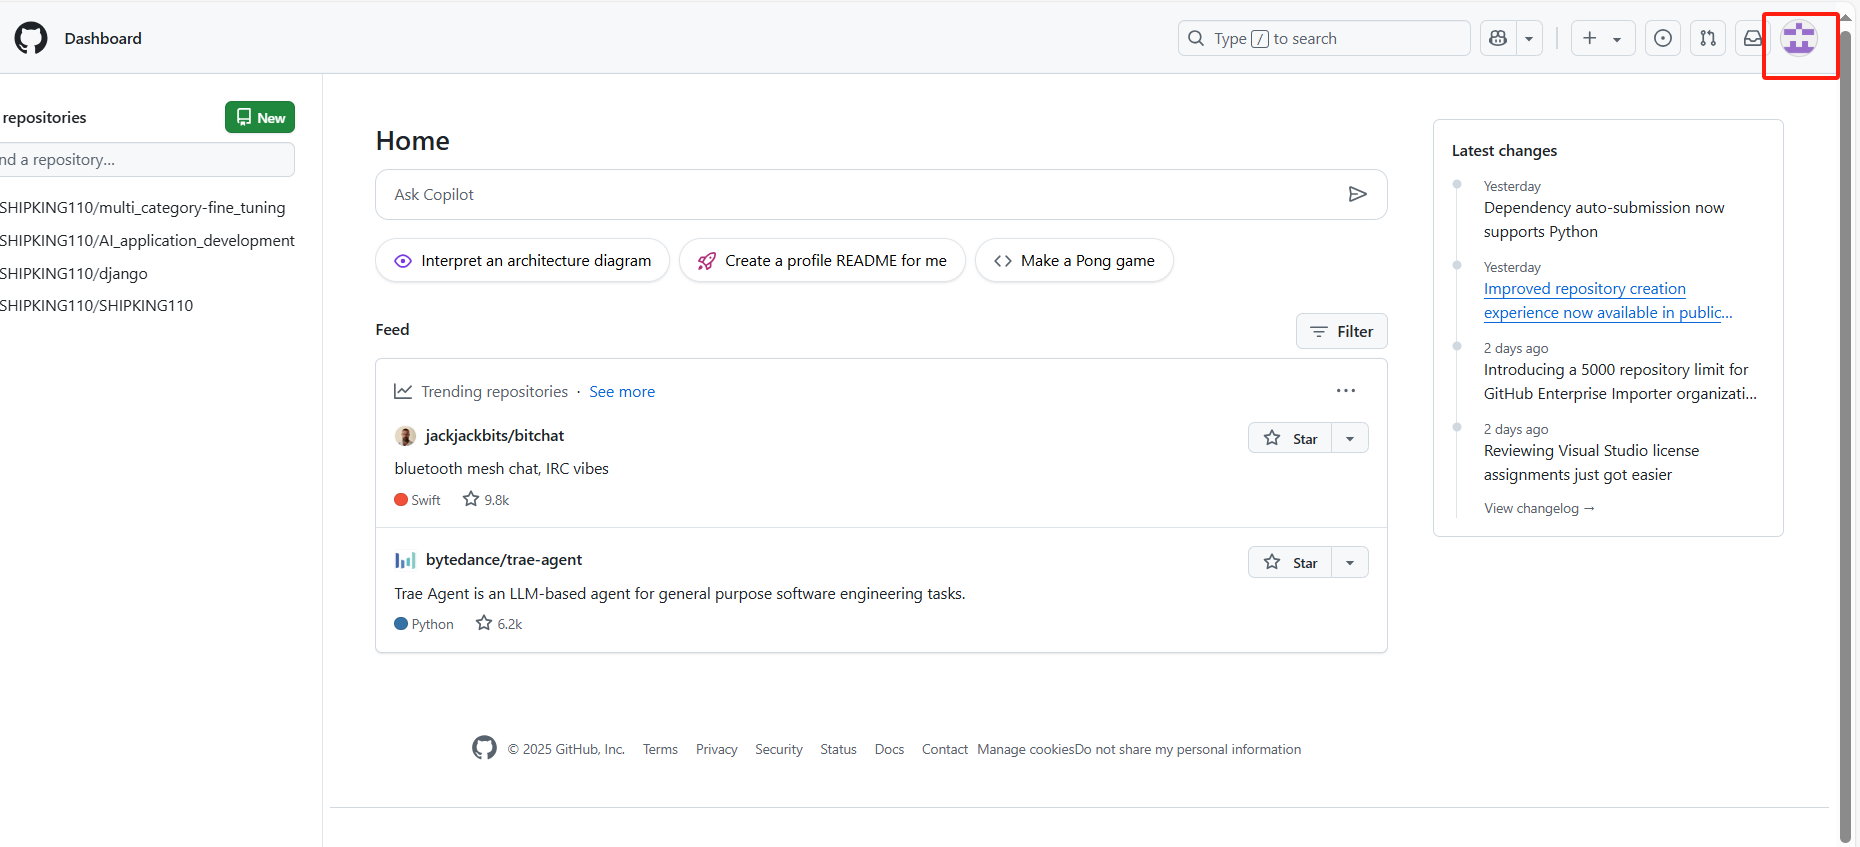
Task: Open the jackjackbits/bitchat repository link
Action: click(x=495, y=435)
